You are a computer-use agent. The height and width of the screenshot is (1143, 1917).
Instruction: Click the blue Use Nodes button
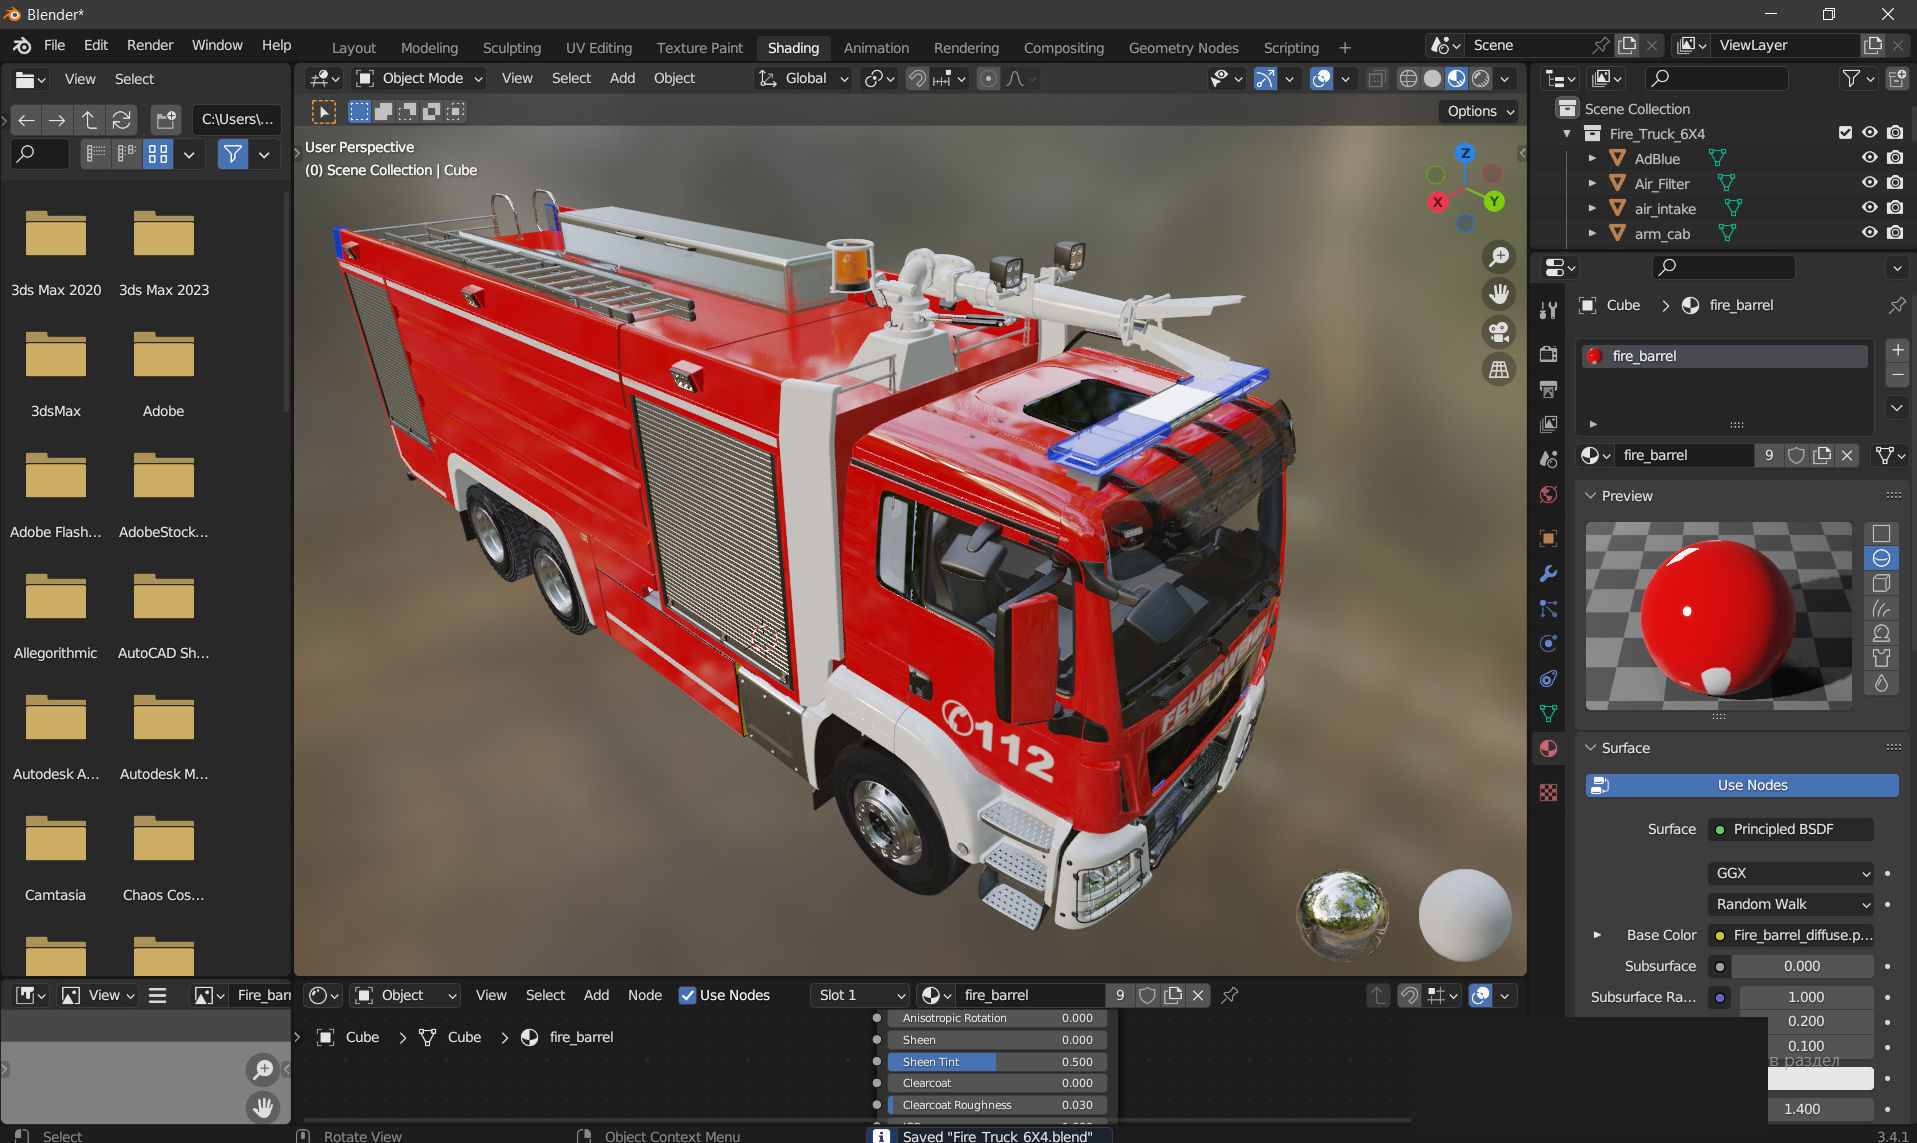click(1742, 785)
